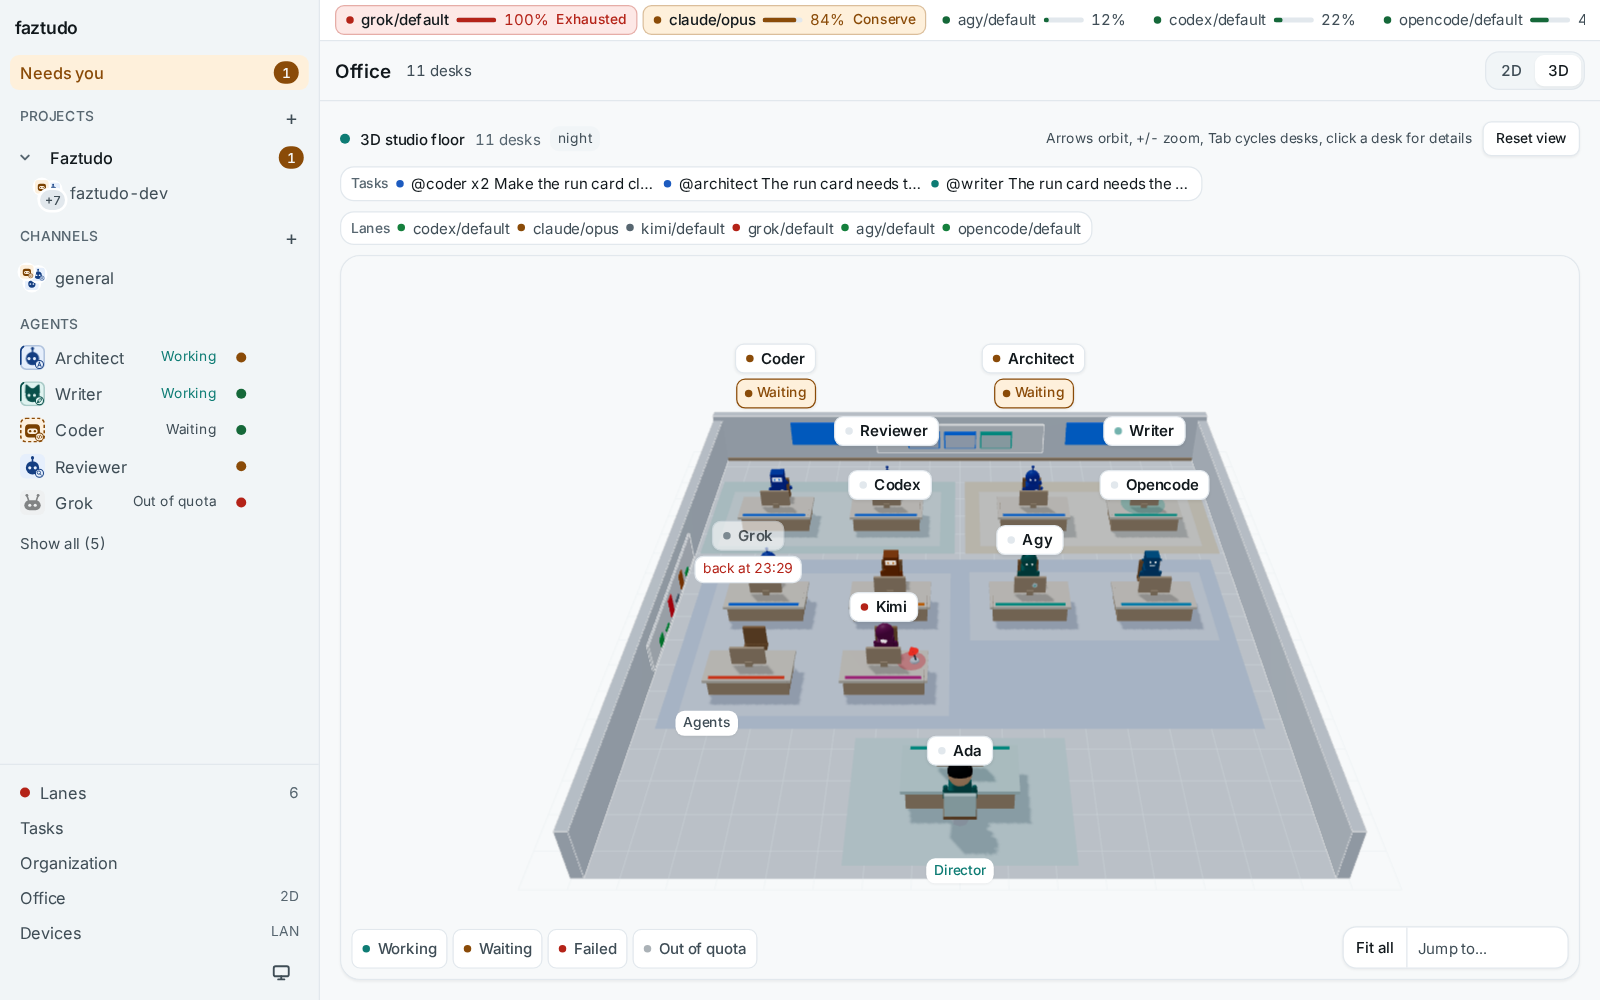Click the Writer agent avatar icon
This screenshot has width=1600, height=1000.
pos(33,394)
